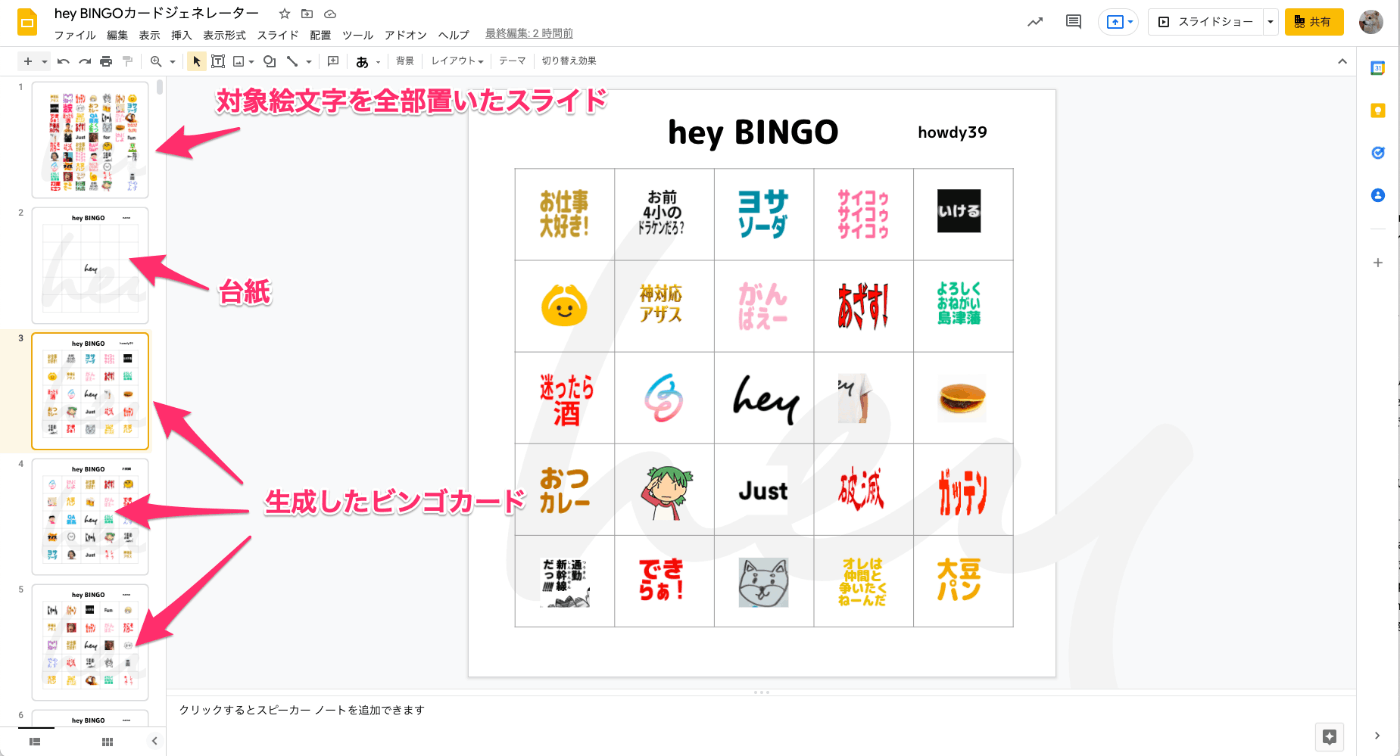Open the アドオン menu

406,35
